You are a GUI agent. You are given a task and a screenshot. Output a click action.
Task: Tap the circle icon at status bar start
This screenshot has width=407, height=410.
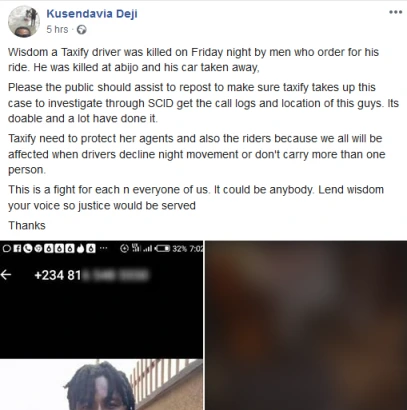click(7, 248)
